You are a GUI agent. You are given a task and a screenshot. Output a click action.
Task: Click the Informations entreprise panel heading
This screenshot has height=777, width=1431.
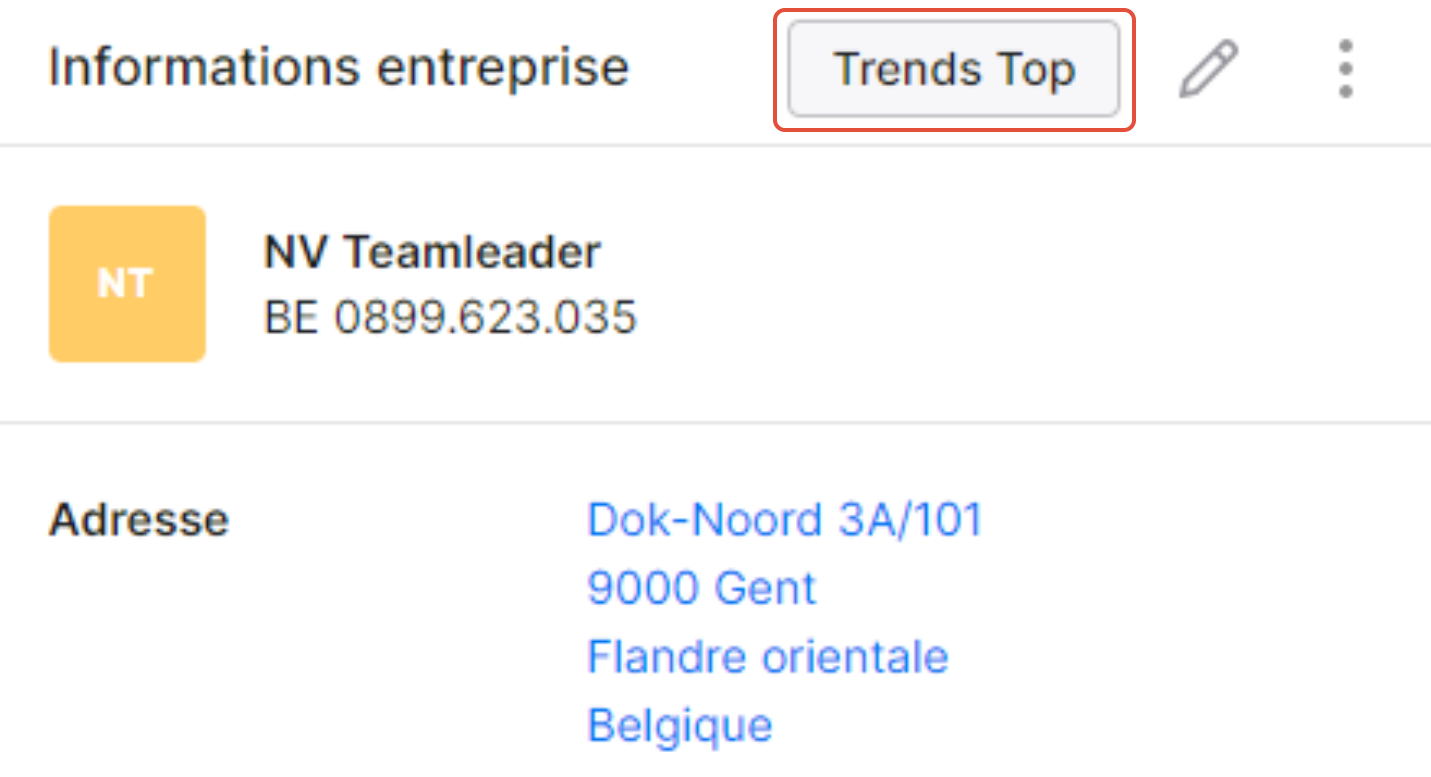coord(339,68)
